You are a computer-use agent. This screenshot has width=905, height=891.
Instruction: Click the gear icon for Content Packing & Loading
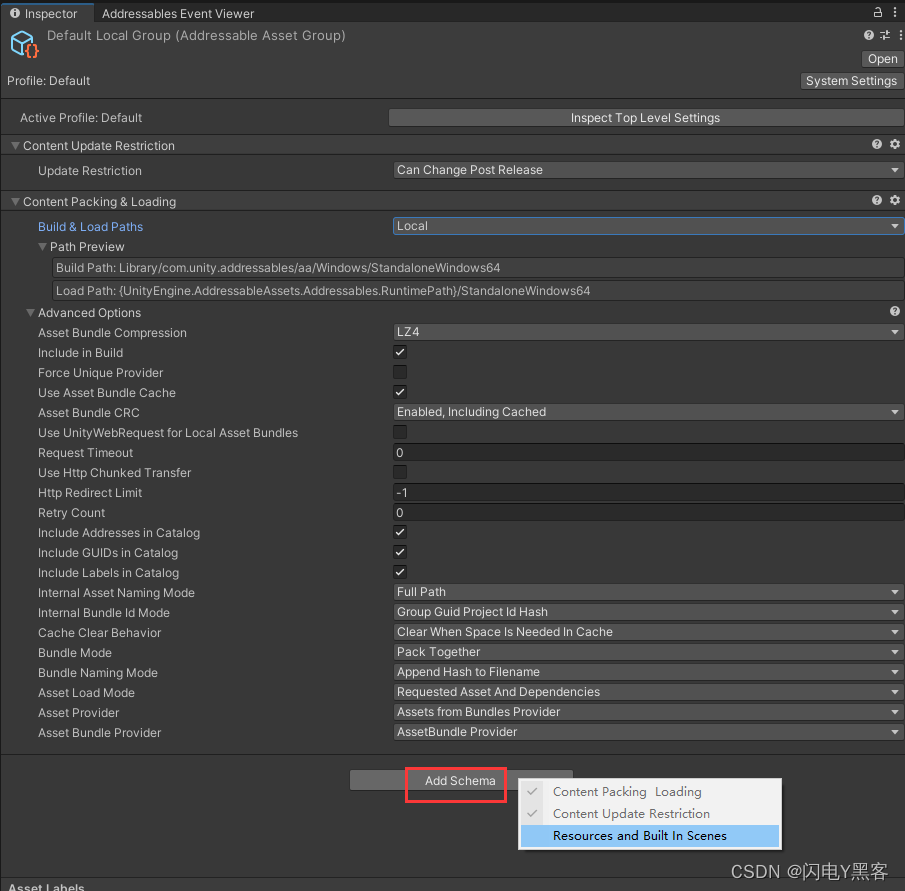(894, 201)
